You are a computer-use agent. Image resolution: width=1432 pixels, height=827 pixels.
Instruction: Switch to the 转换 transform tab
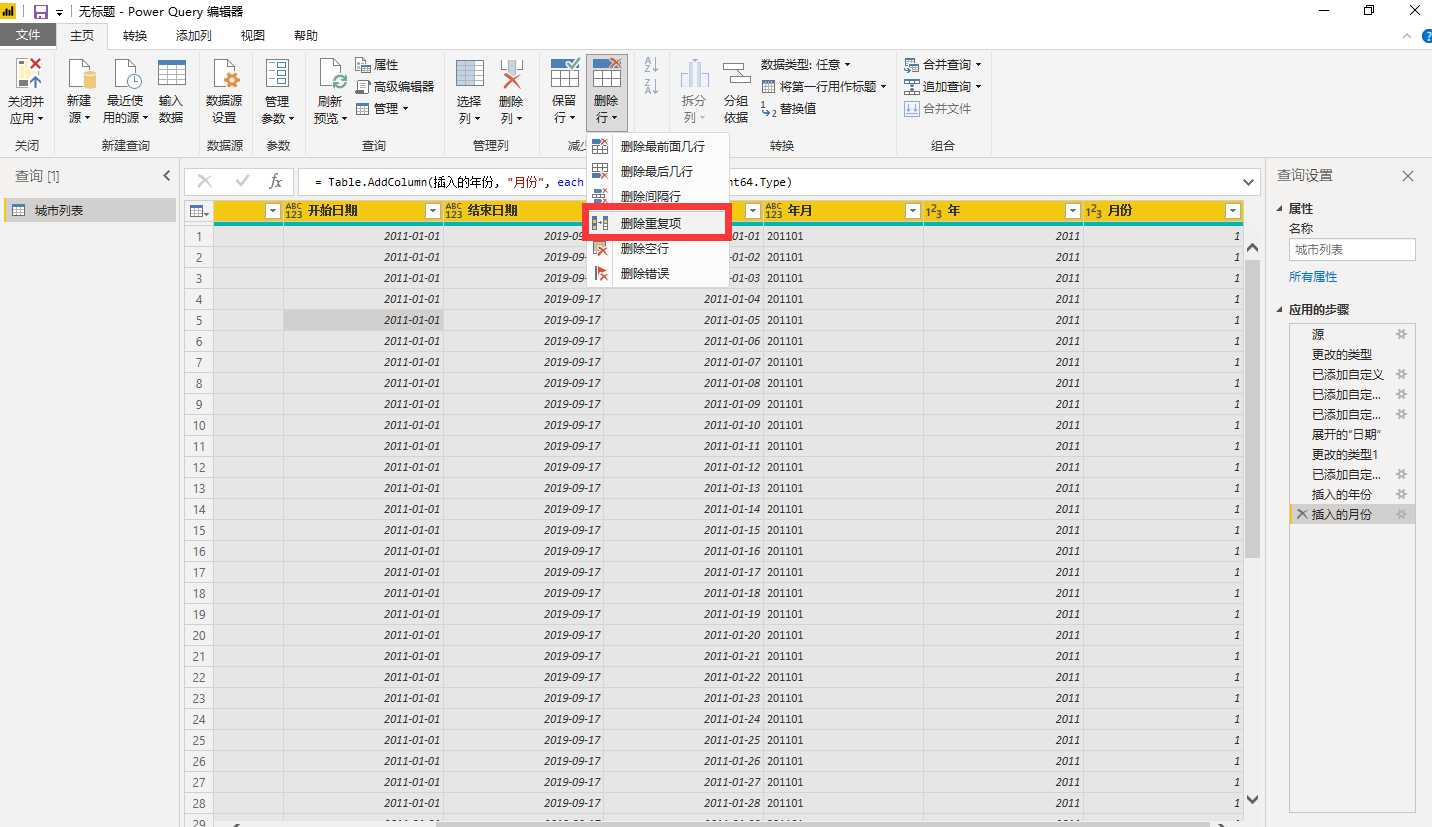coord(135,36)
